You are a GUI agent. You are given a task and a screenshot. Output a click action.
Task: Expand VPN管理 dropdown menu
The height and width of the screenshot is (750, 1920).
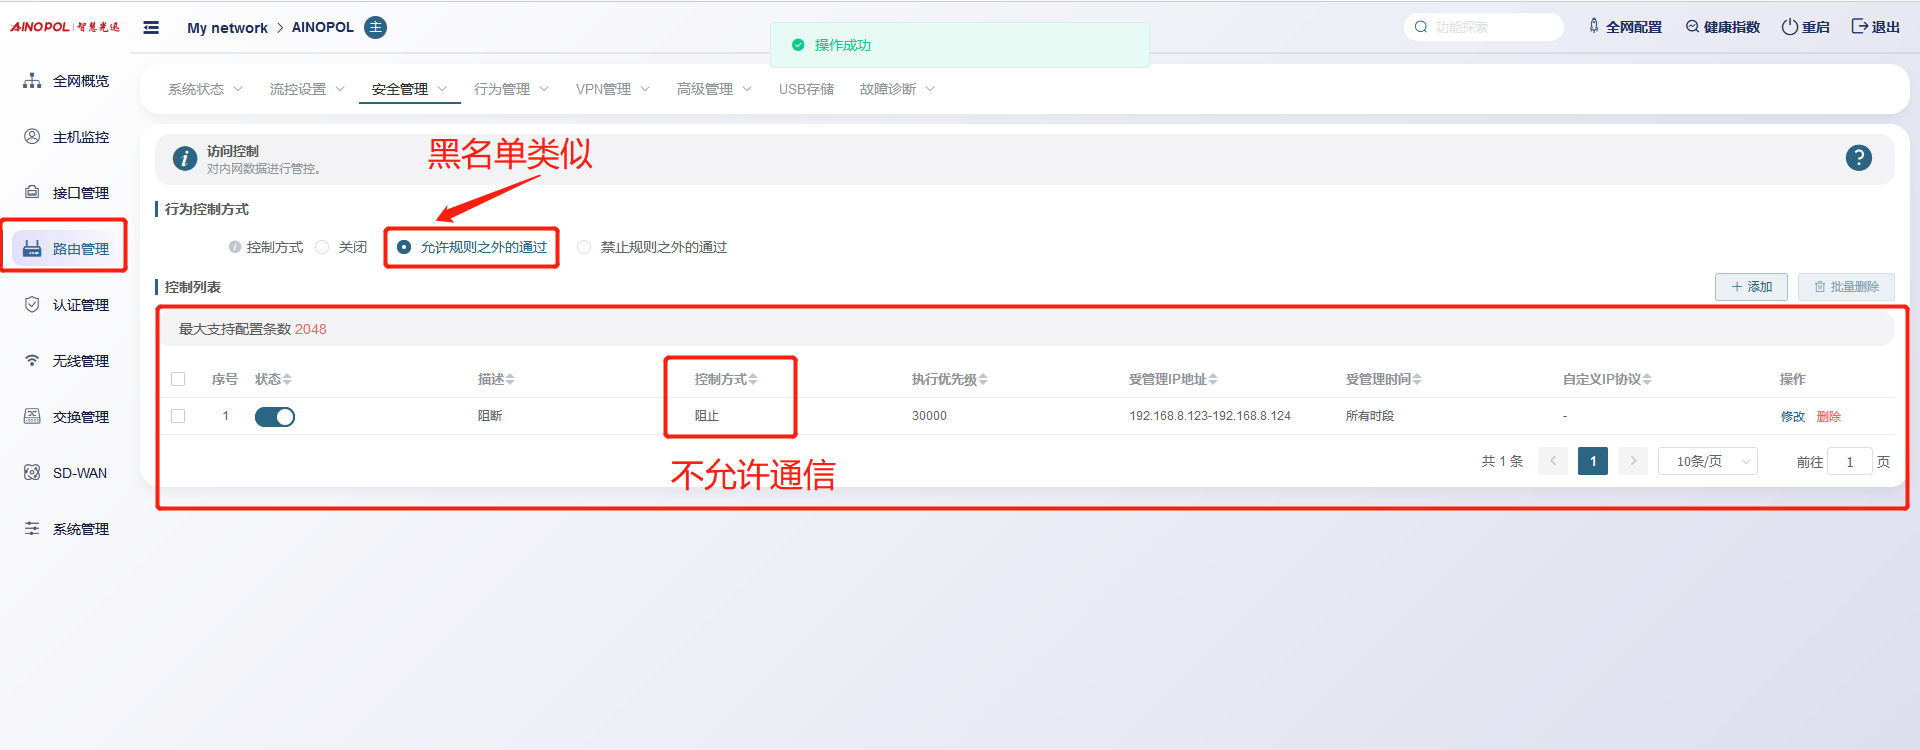(612, 89)
